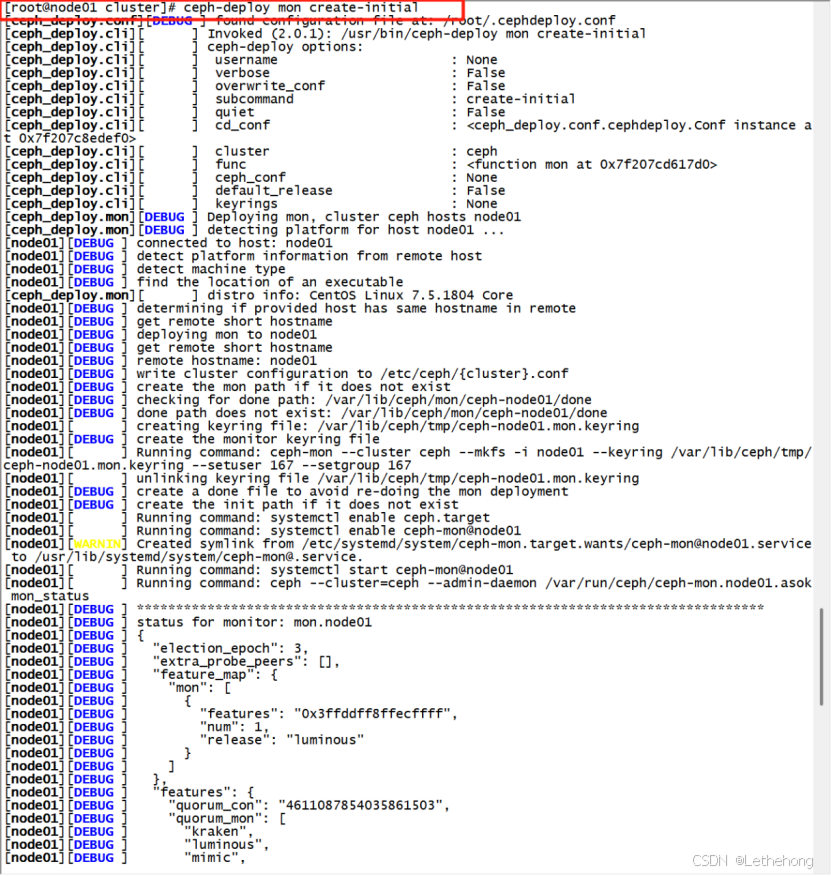Click the '"mimic",' entry
Viewport: 831px width, 876px height.
(x=215, y=858)
